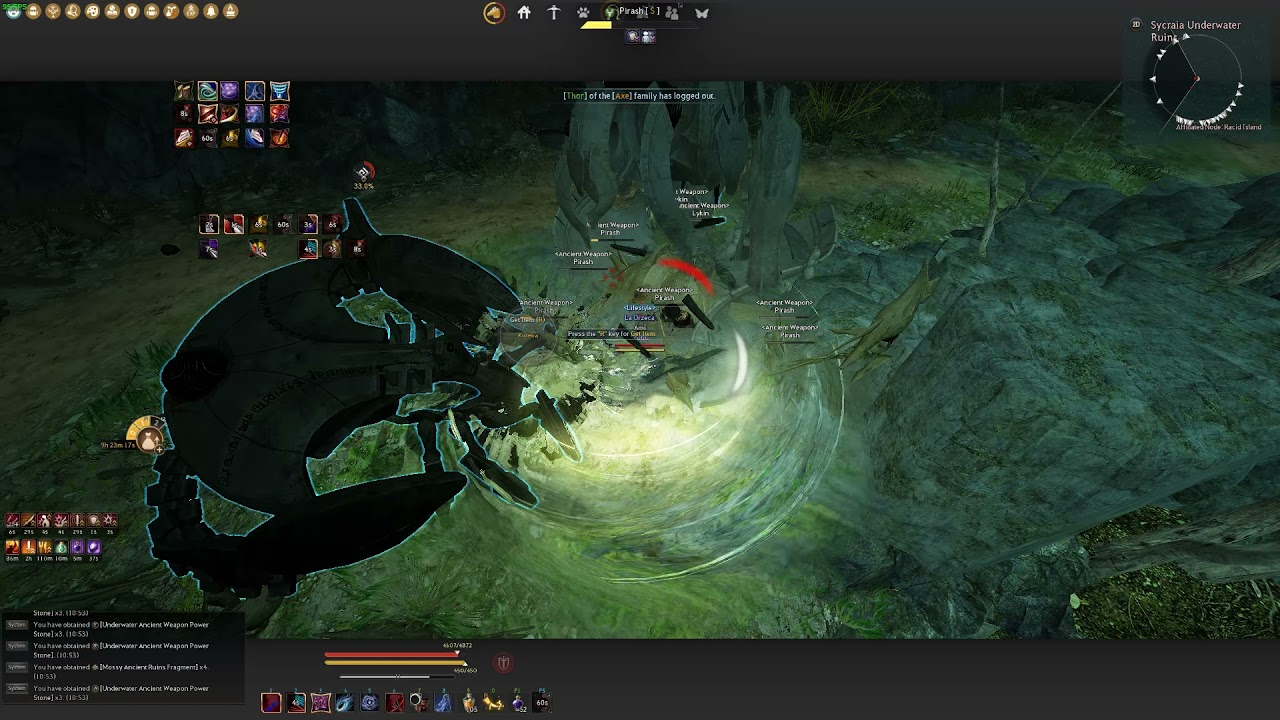Open the house residence icon at the top
The height and width of the screenshot is (720, 1280).
pos(524,12)
